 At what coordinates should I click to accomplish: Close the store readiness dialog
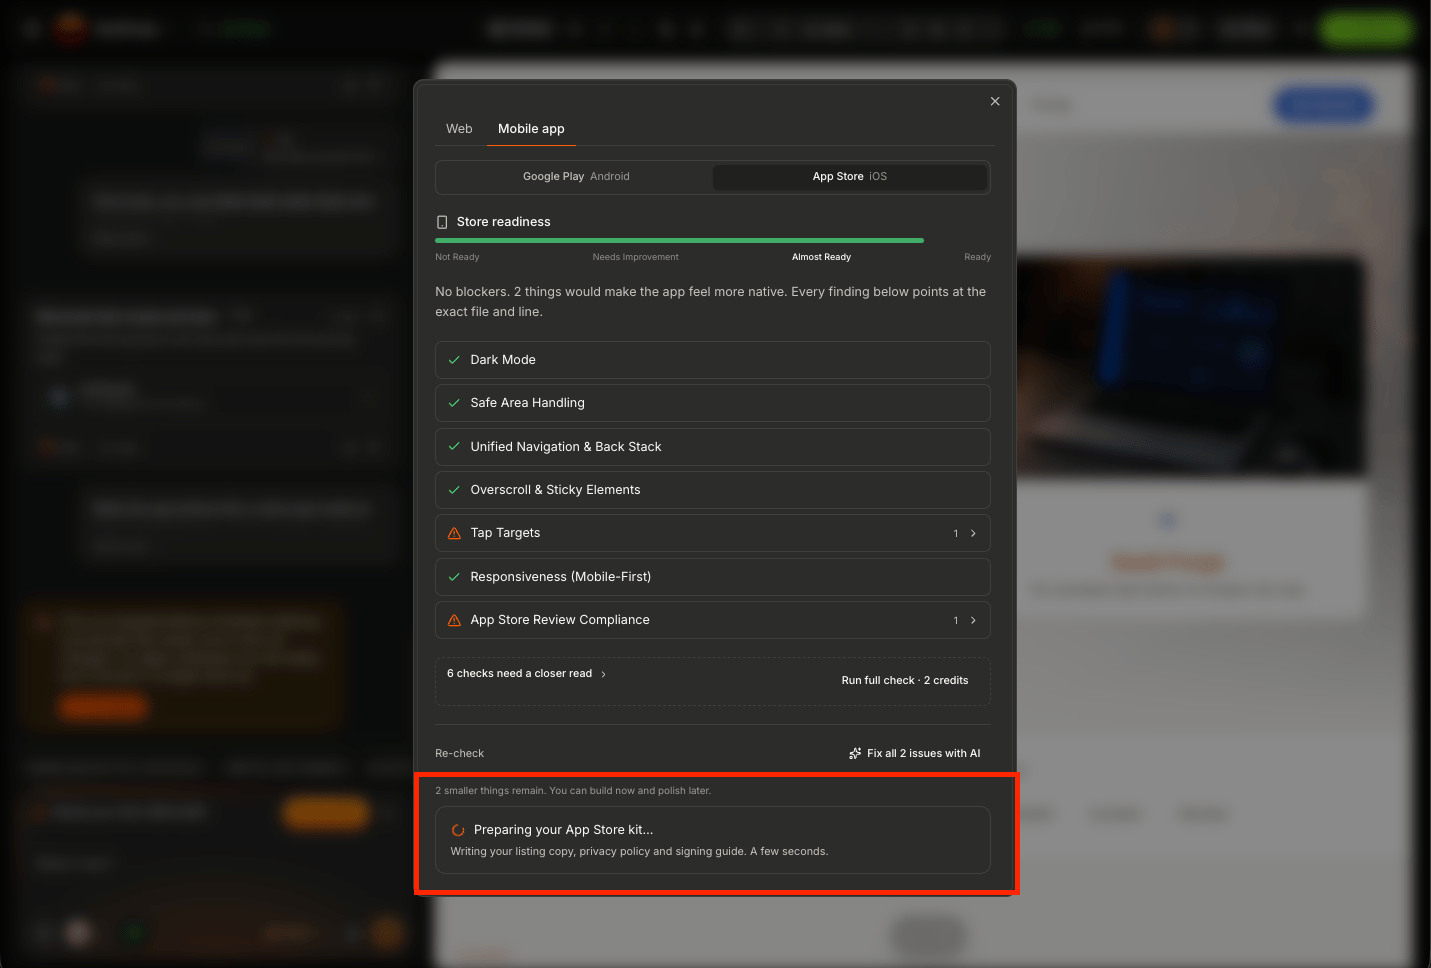point(995,101)
